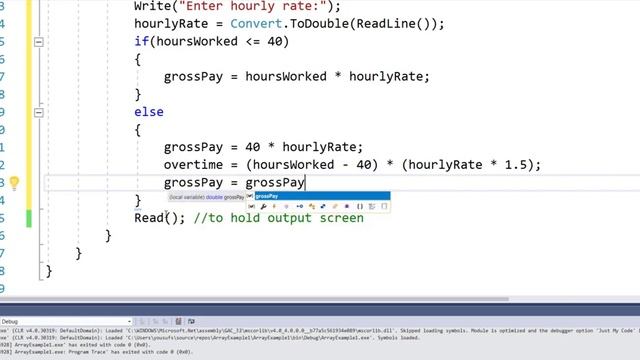Click Clear All icon in Output toolbar
The image size is (640, 360).
click(178, 322)
